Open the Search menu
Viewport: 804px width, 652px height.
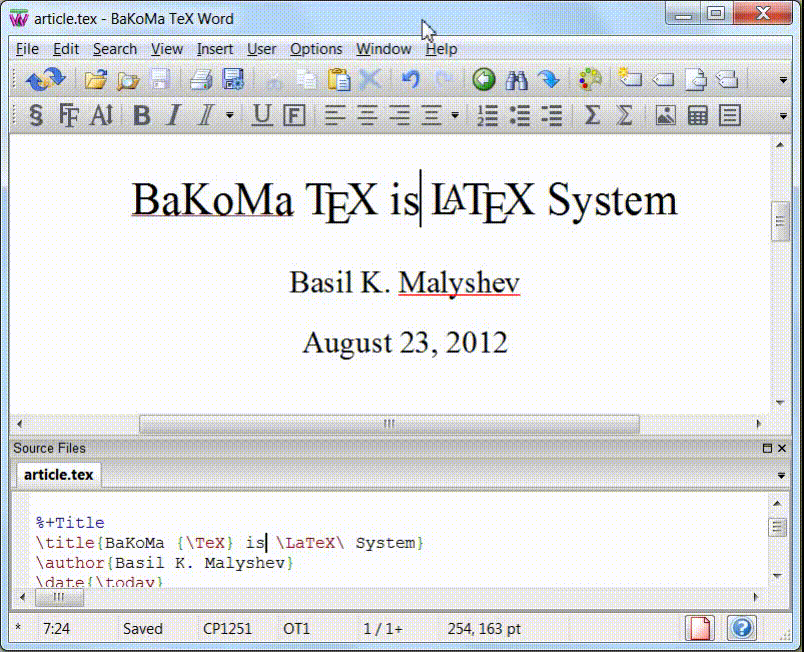tap(115, 49)
